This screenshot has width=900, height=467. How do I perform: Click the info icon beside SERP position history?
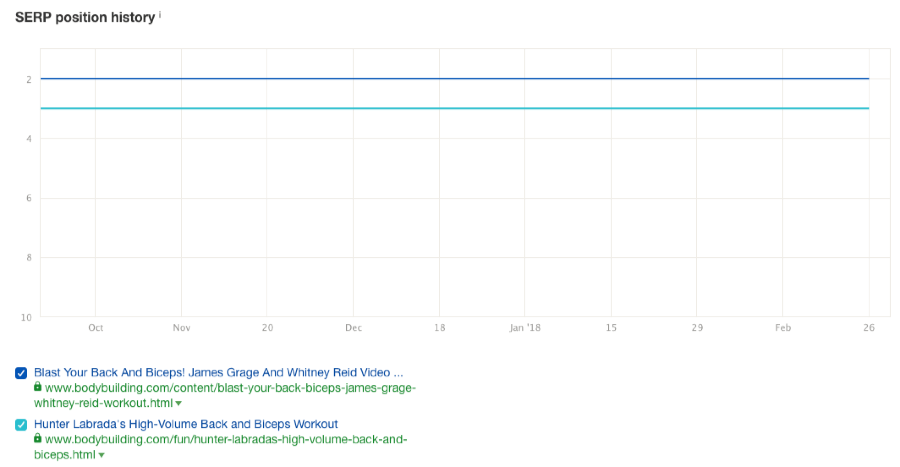tap(160, 15)
